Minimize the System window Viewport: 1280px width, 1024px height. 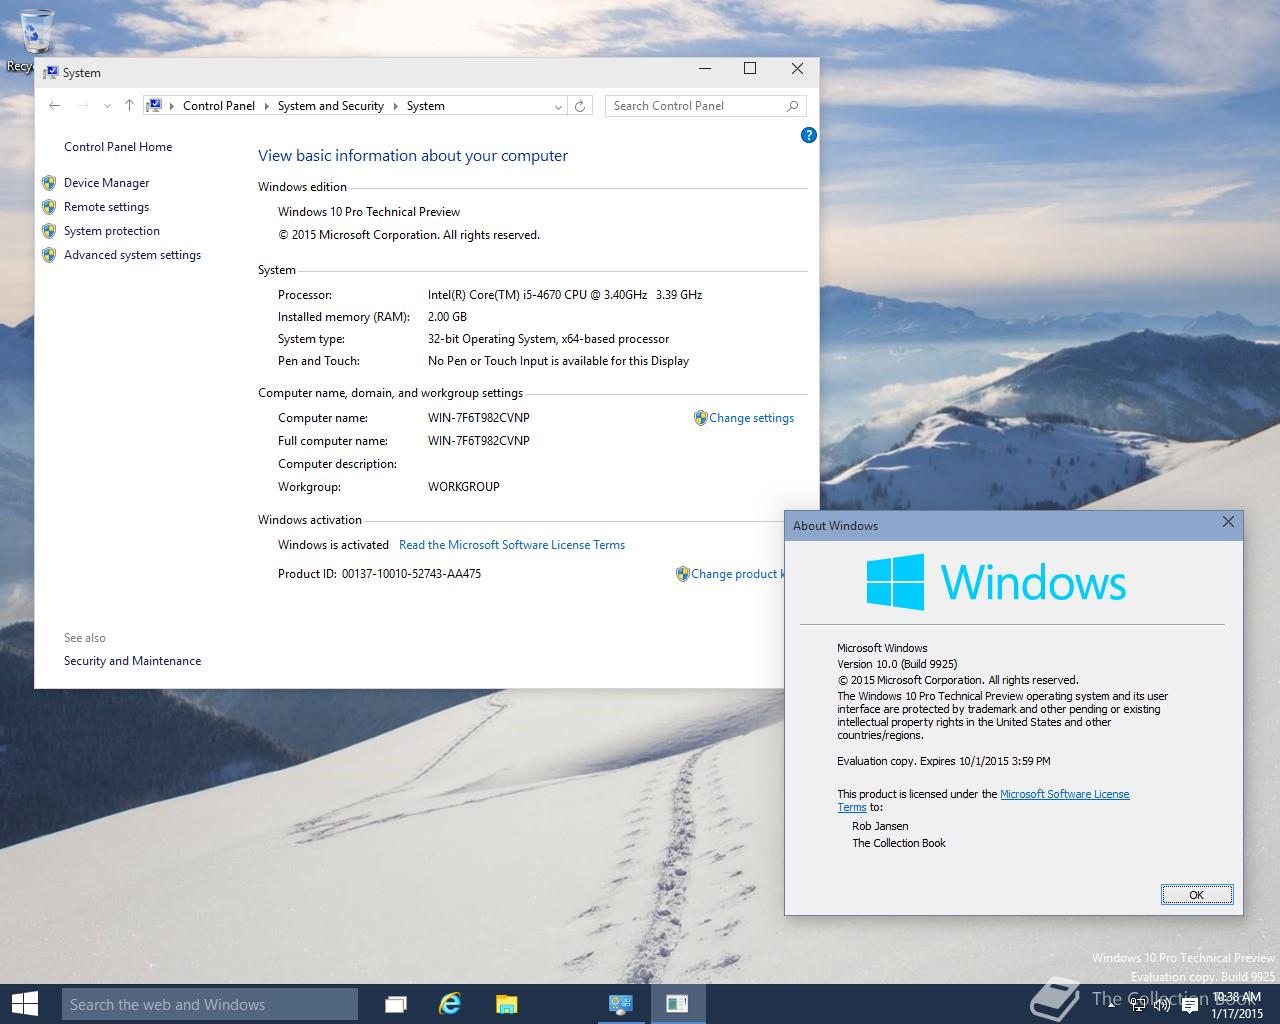704,68
